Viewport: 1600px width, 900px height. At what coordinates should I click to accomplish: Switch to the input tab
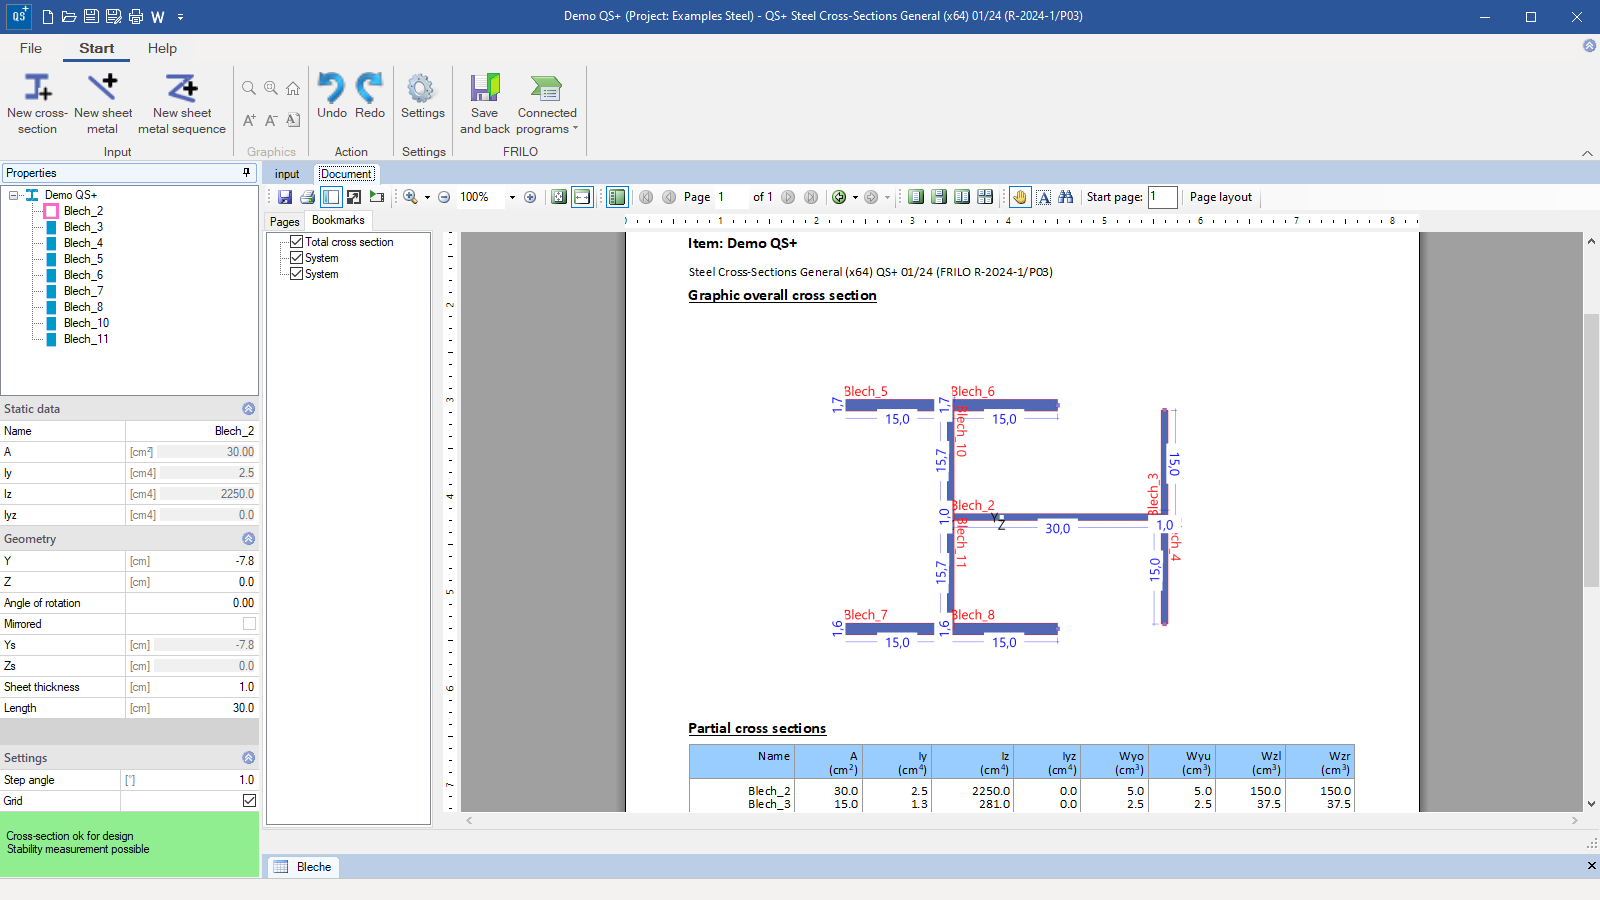coord(287,174)
